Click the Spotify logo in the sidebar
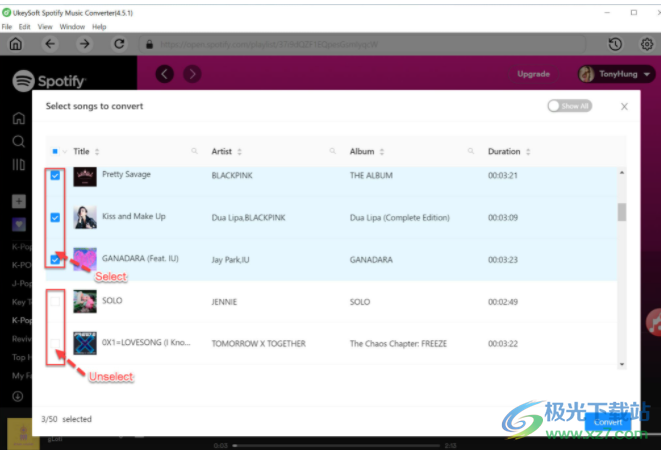Screen dimensions: 661x450 click(x=49, y=81)
